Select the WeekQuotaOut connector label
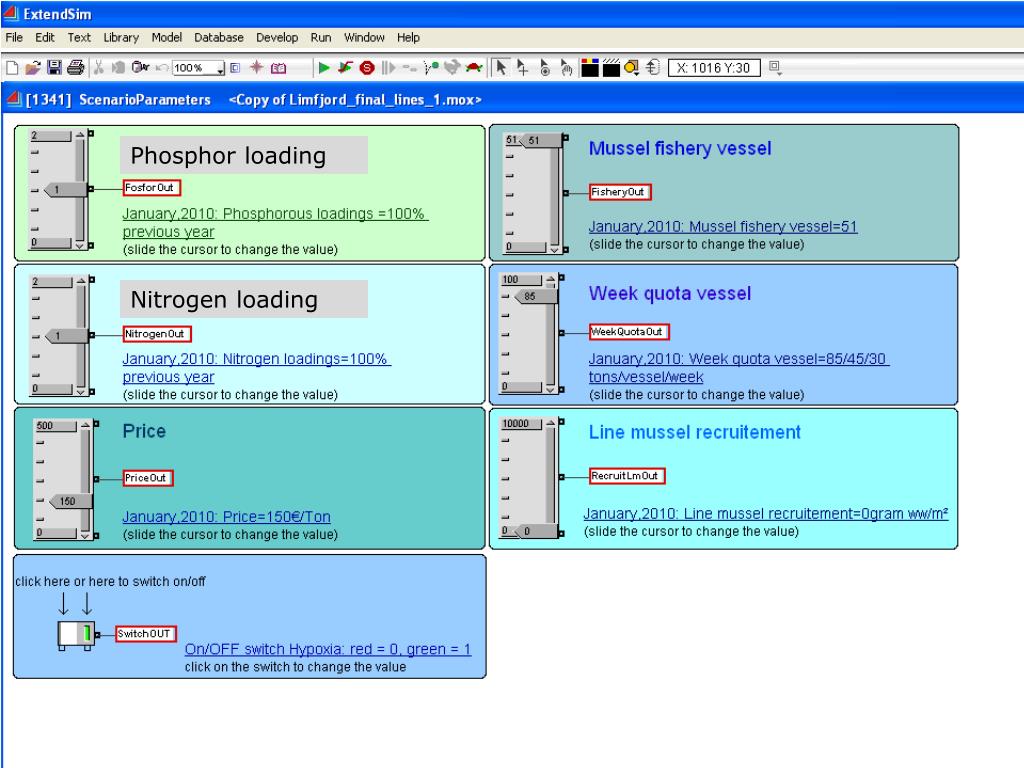 coord(629,332)
